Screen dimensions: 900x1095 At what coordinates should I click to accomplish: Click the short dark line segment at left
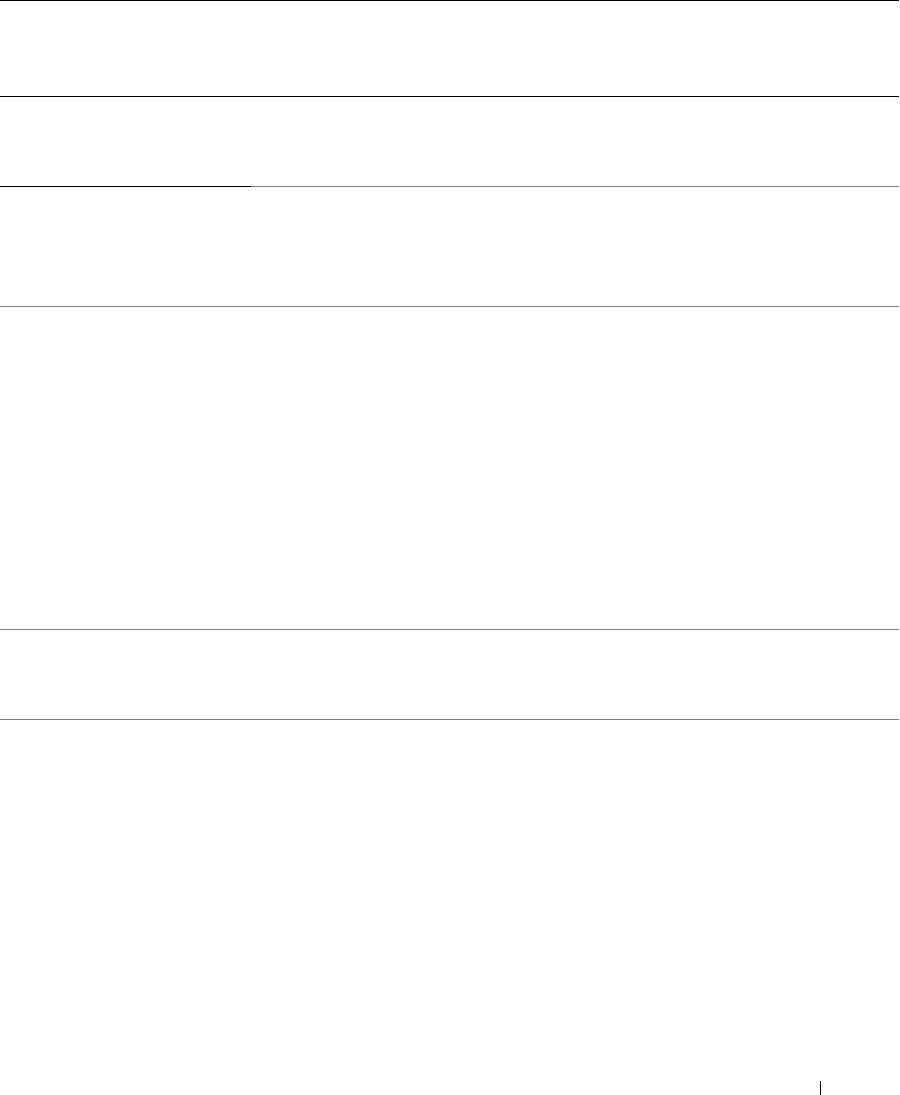pyautogui.click(x=125, y=185)
